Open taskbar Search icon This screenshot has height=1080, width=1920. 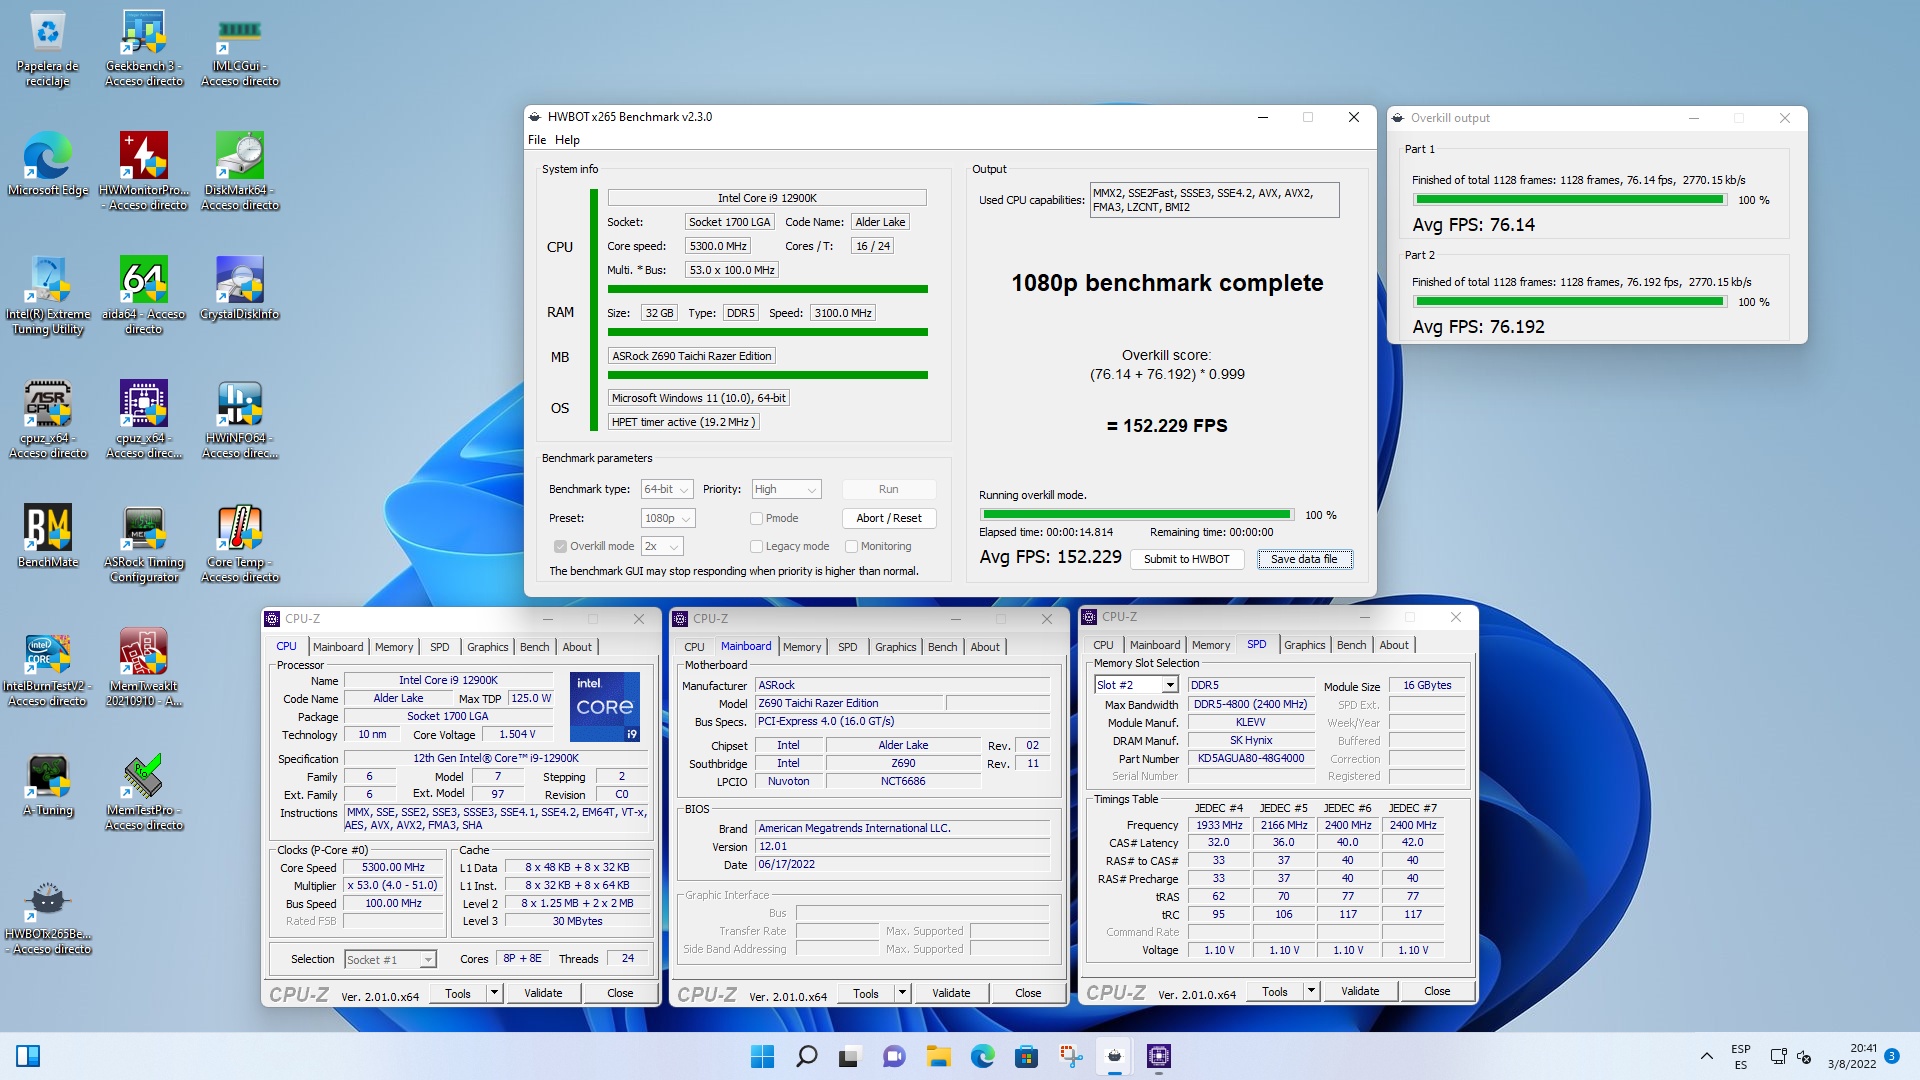coord(806,1056)
